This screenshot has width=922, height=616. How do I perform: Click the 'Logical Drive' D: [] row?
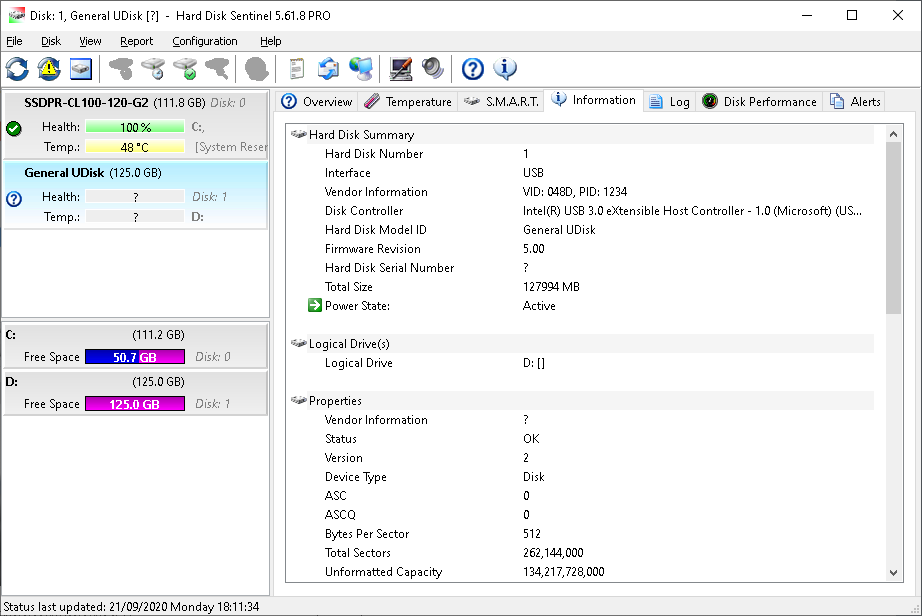coord(591,363)
